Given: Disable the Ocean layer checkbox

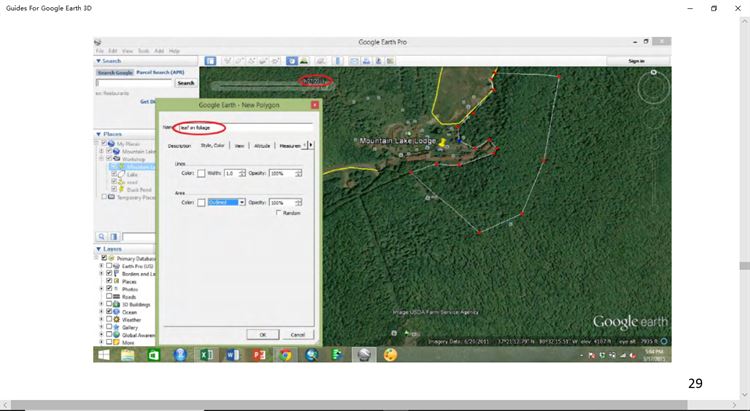Looking at the screenshot, I should tap(109, 312).
